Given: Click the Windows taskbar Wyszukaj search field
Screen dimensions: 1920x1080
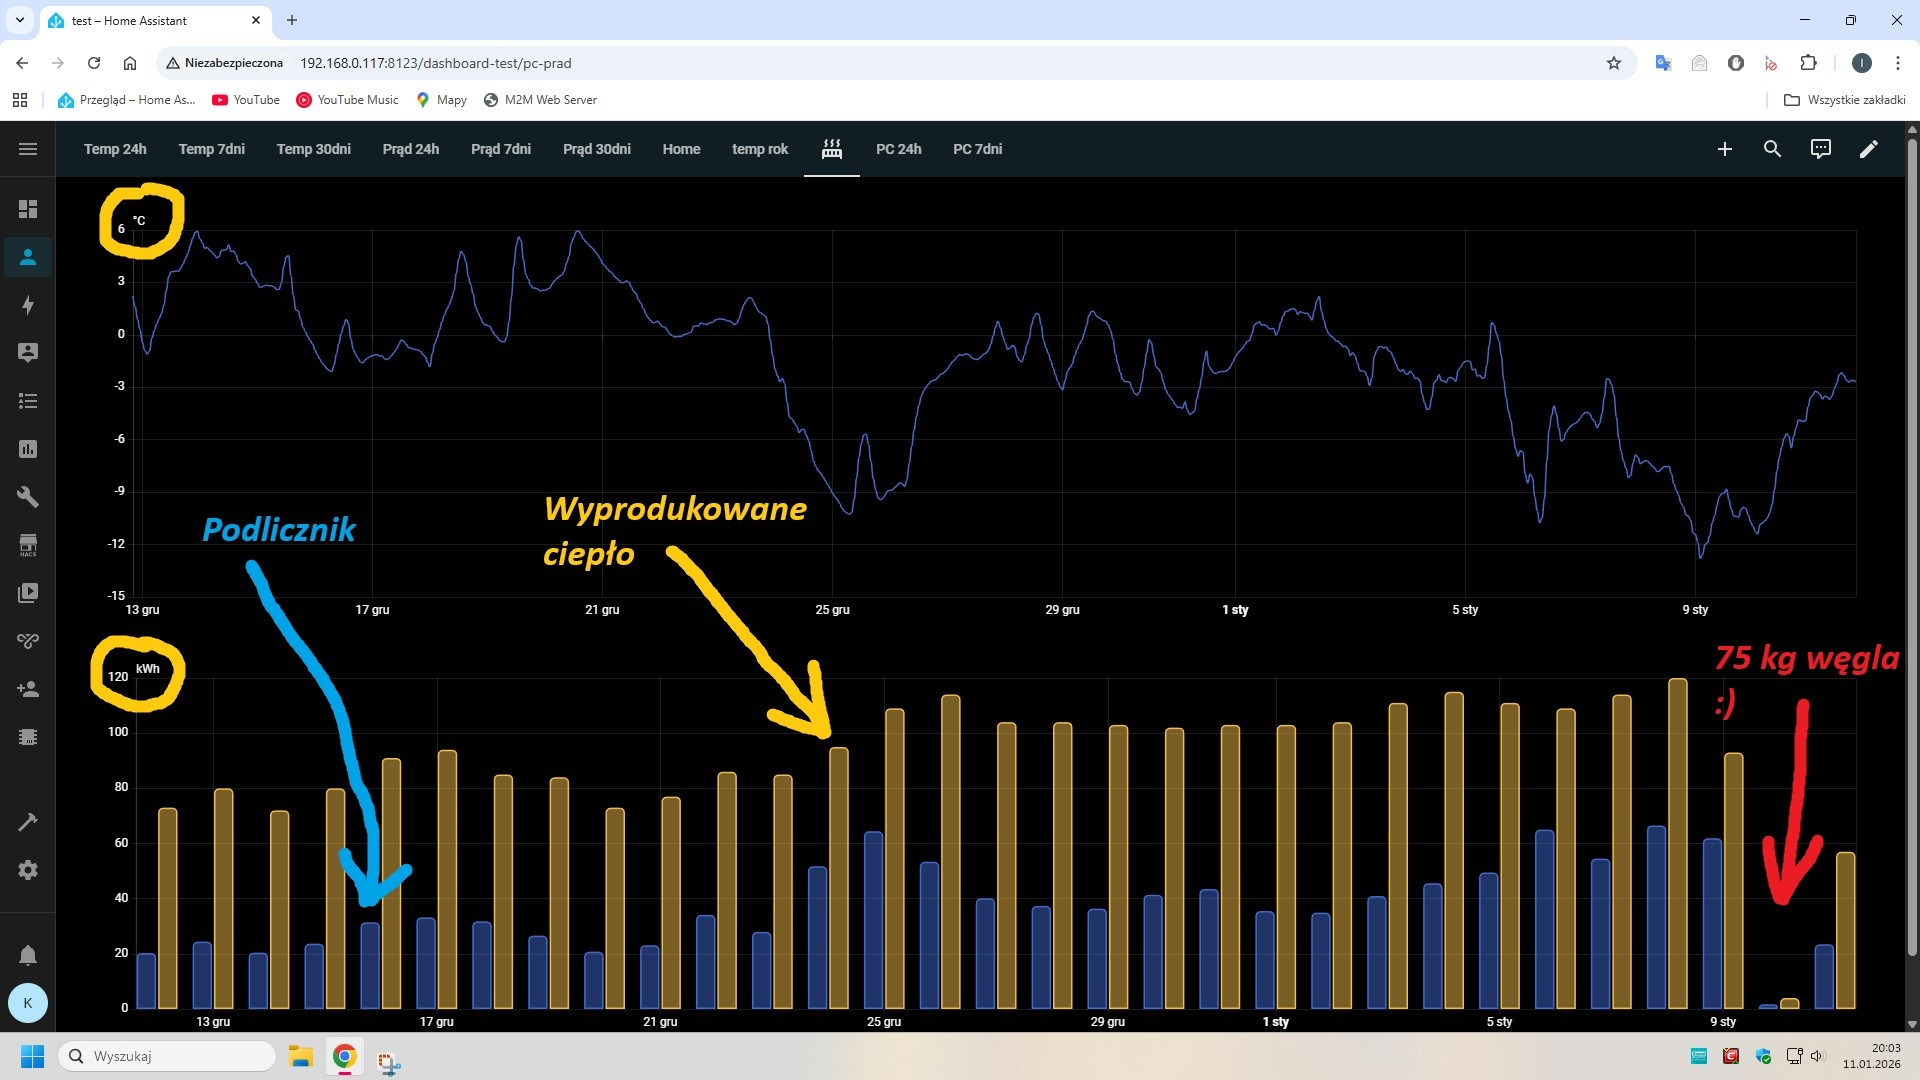Looking at the screenshot, I should pyautogui.click(x=170, y=1056).
